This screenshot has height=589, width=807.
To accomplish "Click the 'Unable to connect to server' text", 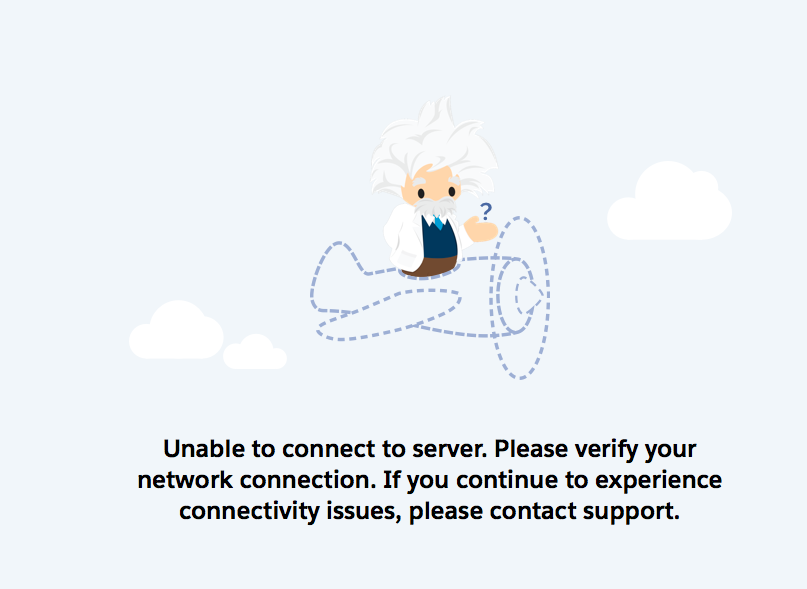I will click(x=325, y=449).
